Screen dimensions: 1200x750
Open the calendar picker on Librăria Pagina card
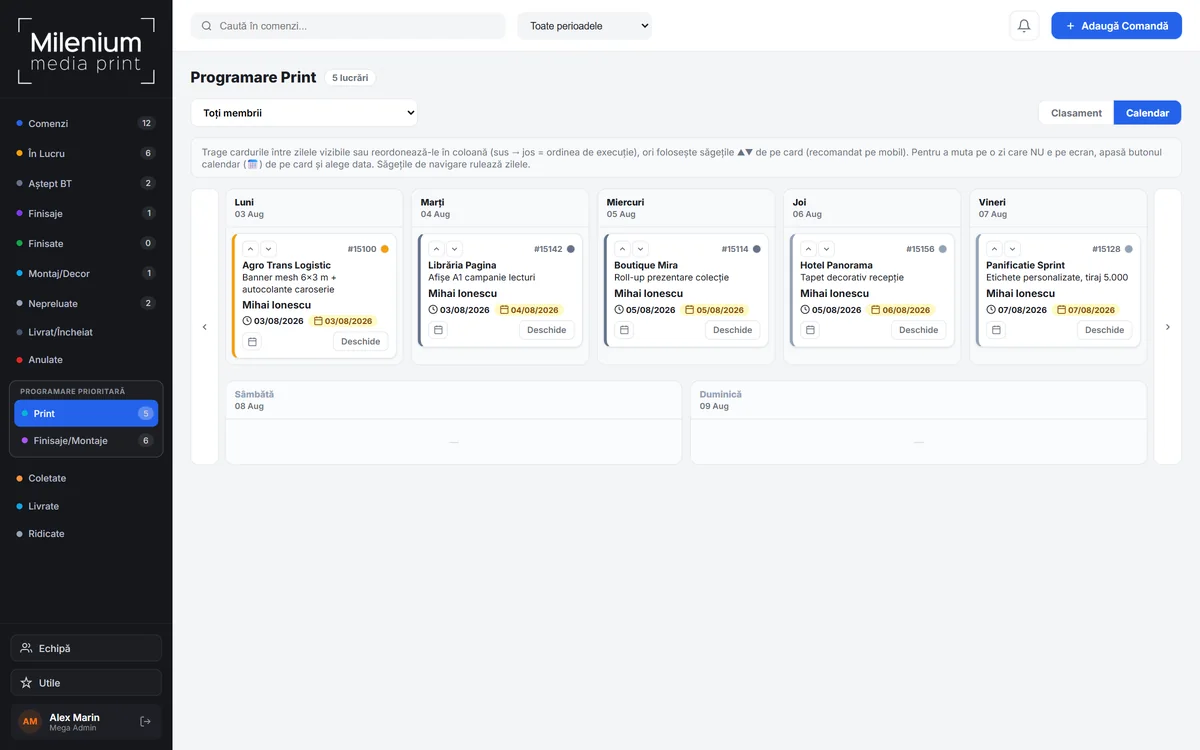(x=438, y=330)
